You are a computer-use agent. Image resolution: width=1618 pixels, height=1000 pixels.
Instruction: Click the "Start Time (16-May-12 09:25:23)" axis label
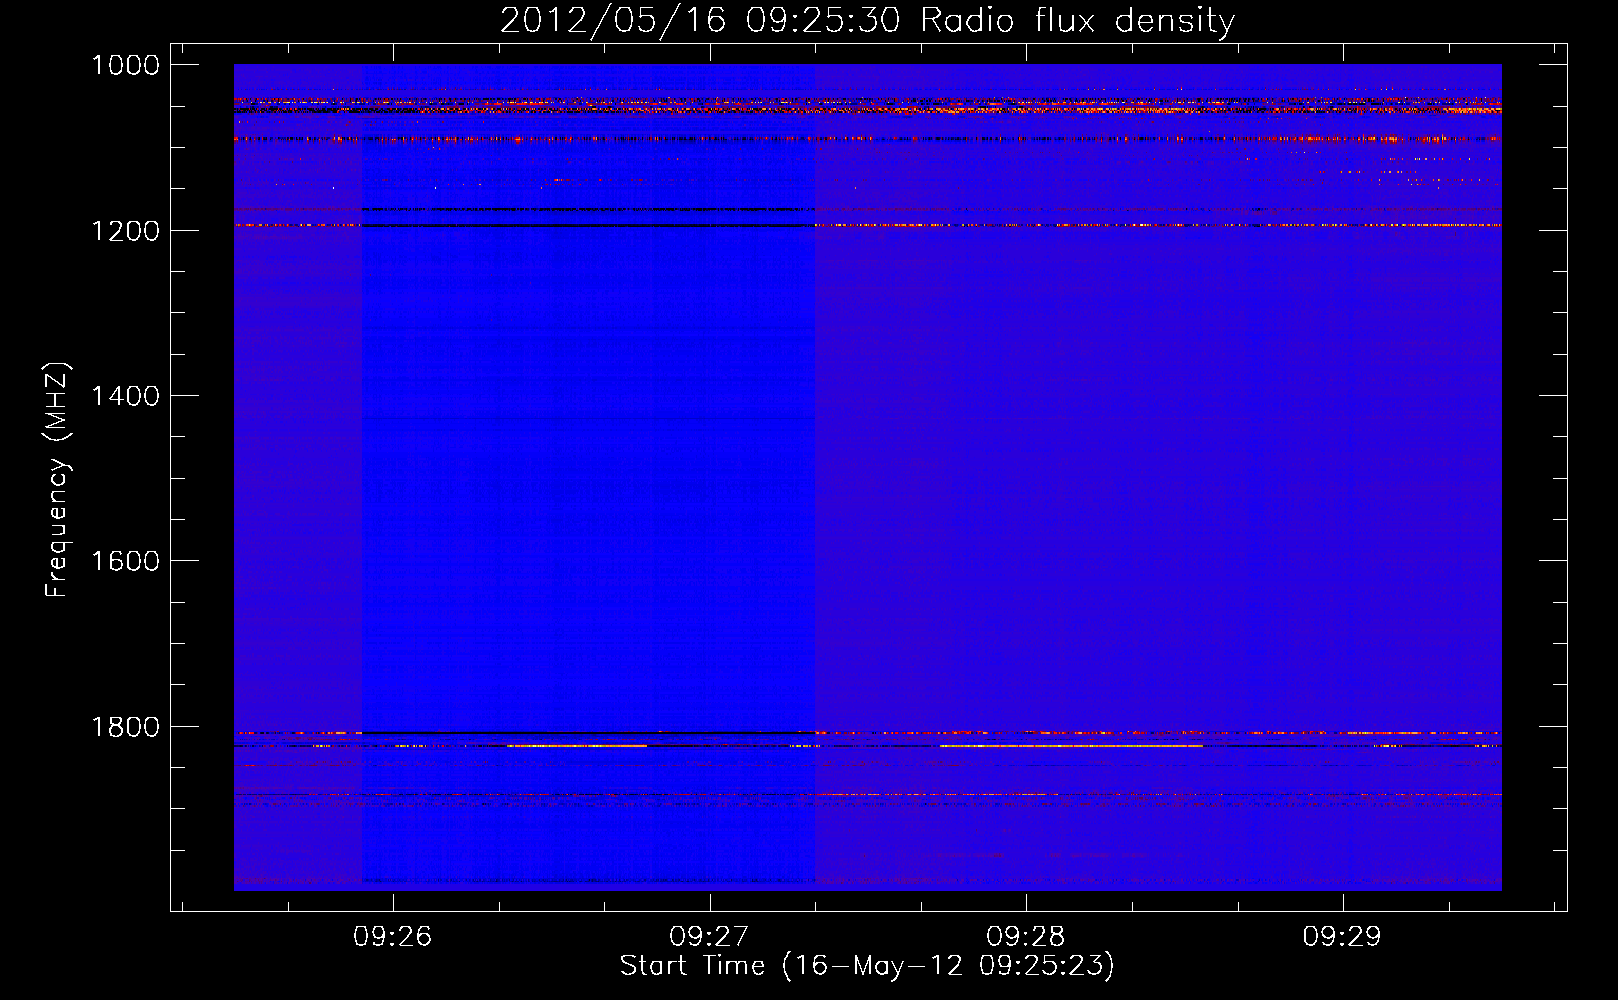click(867, 966)
